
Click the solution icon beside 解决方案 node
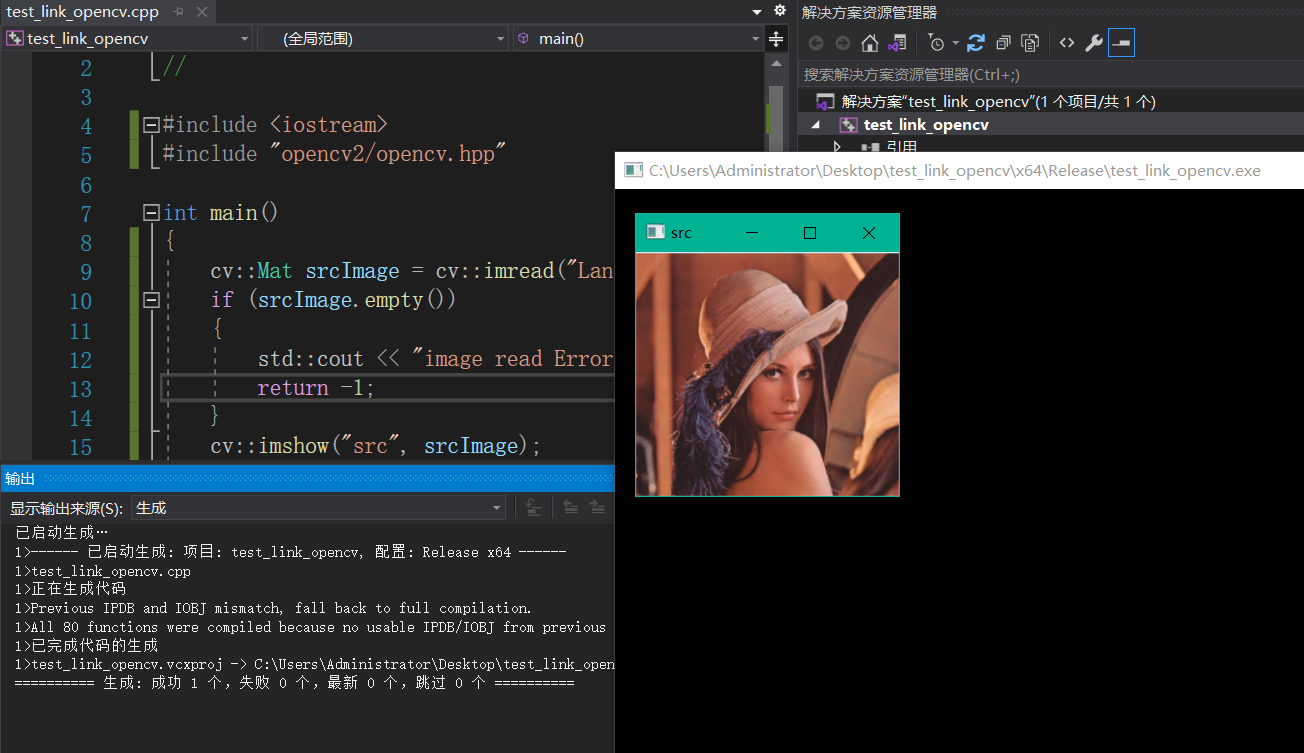(825, 101)
